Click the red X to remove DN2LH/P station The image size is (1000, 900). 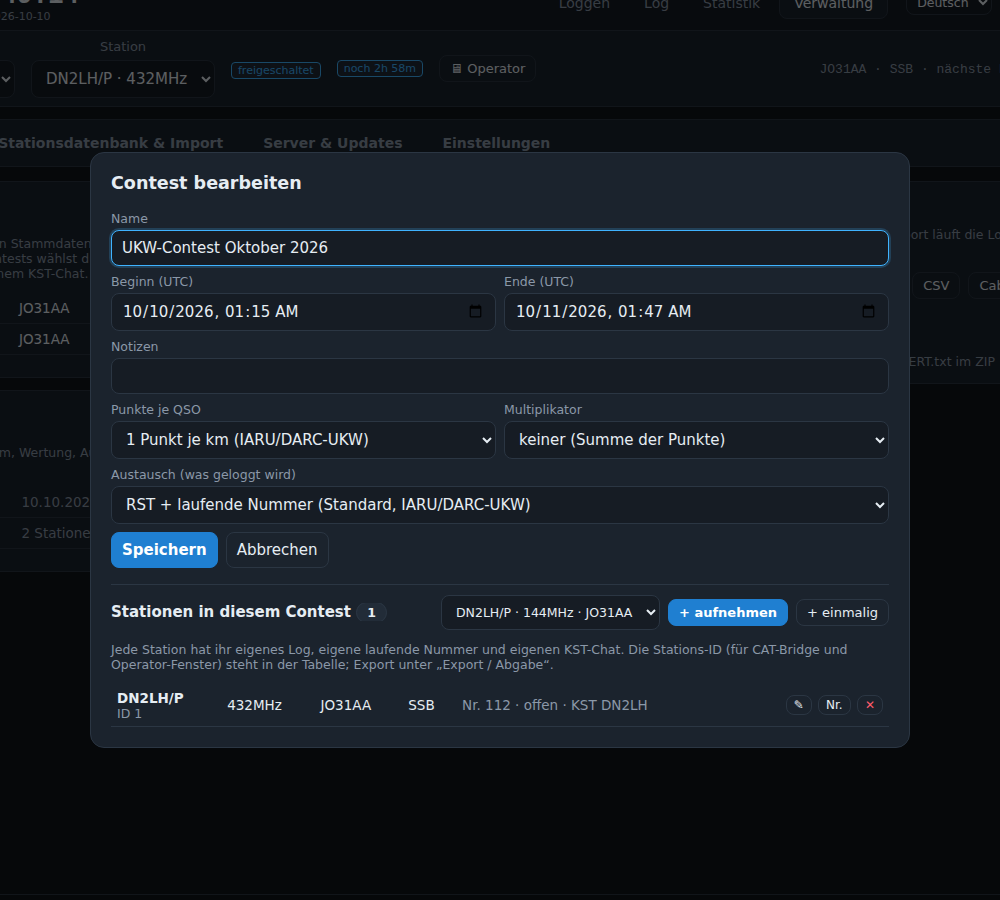870,705
